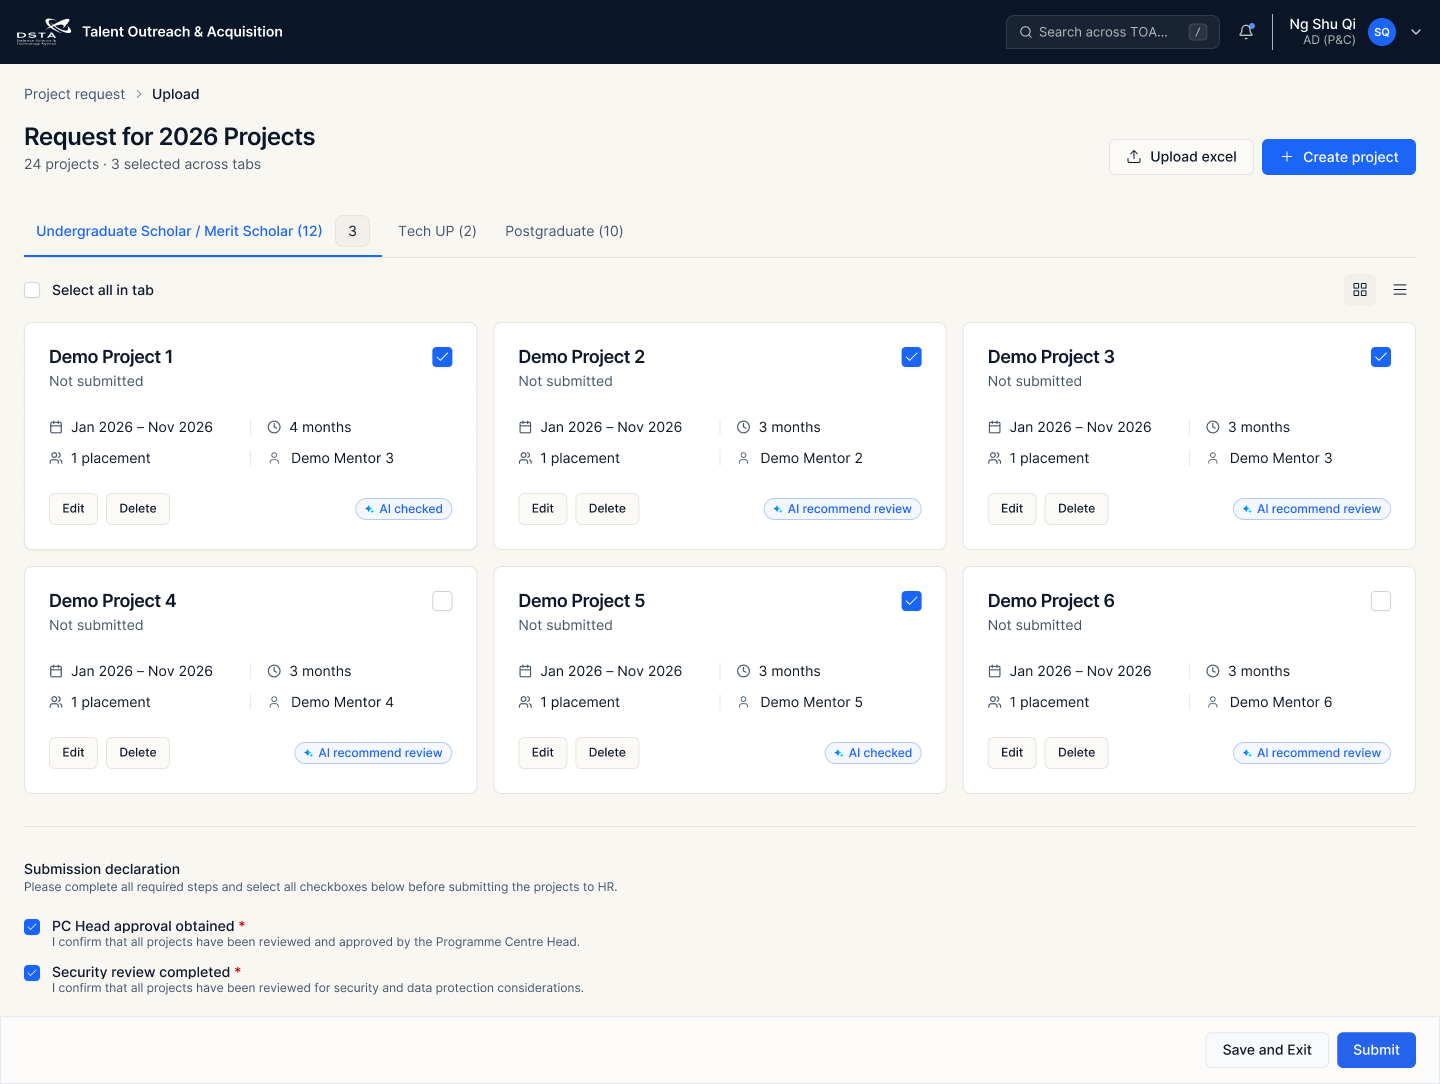Click mentor person icon in Demo Project 2
Screen dimensions: 1440x1084
tap(743, 458)
